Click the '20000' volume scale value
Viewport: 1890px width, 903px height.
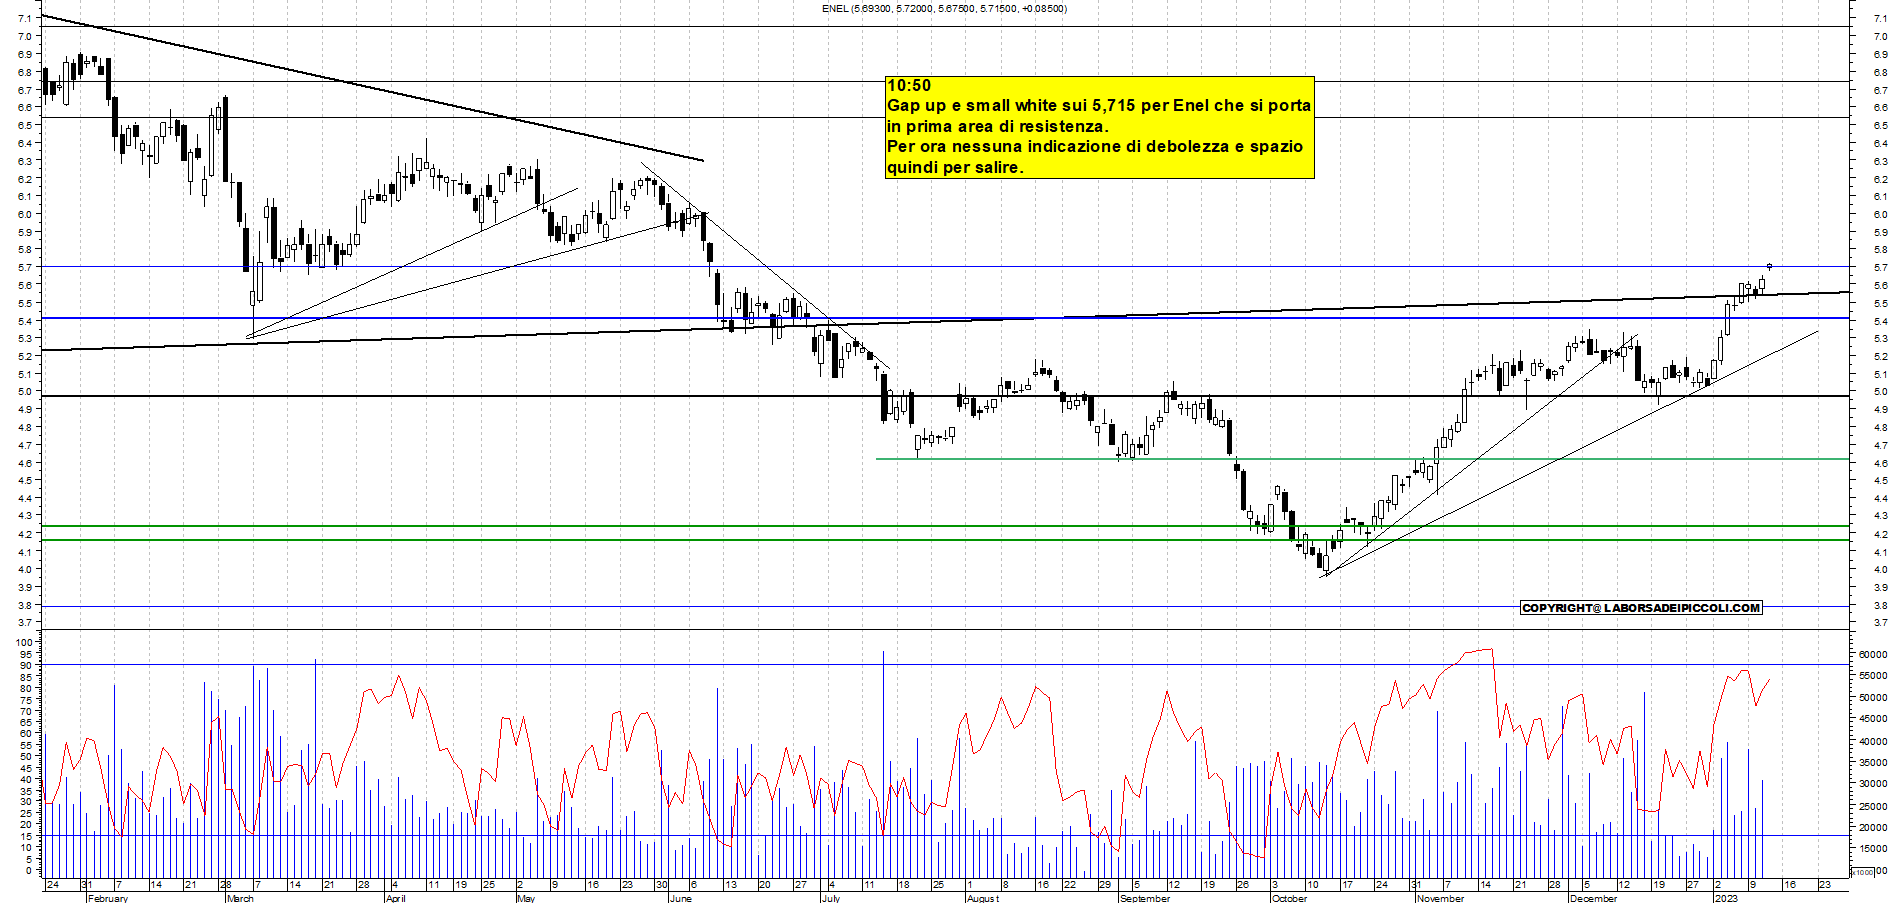(1873, 828)
